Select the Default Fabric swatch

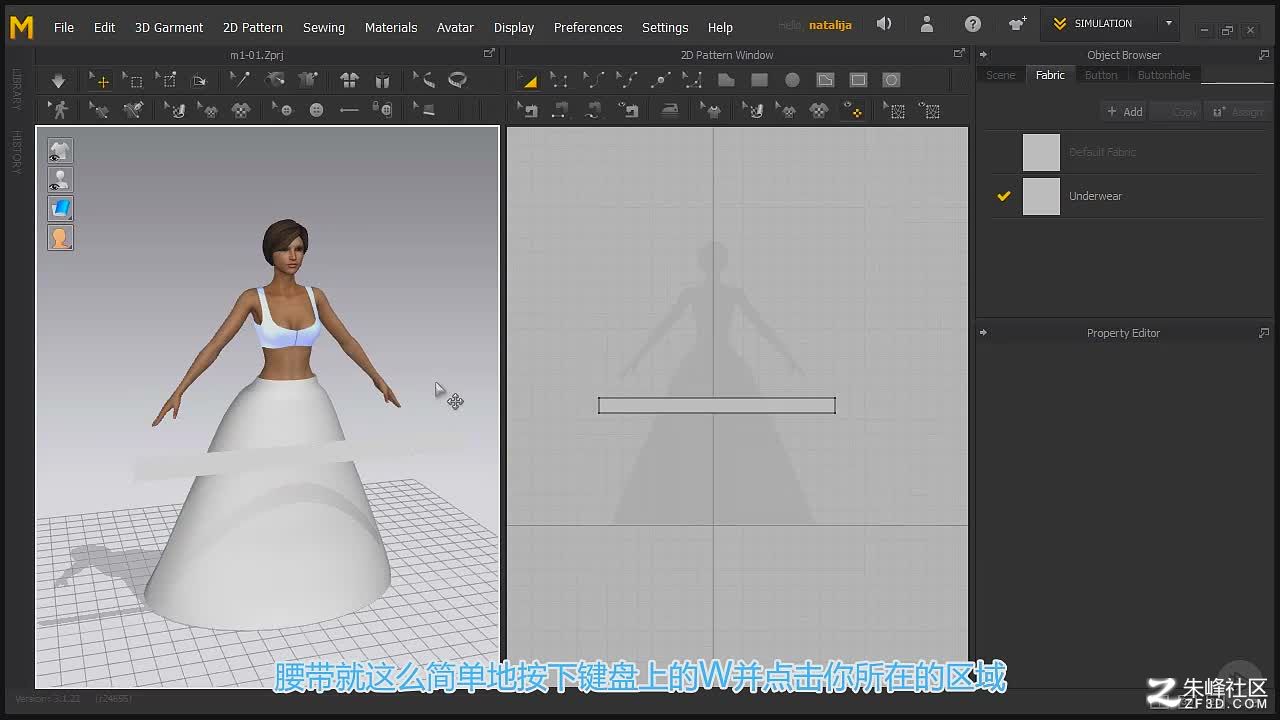(1041, 152)
